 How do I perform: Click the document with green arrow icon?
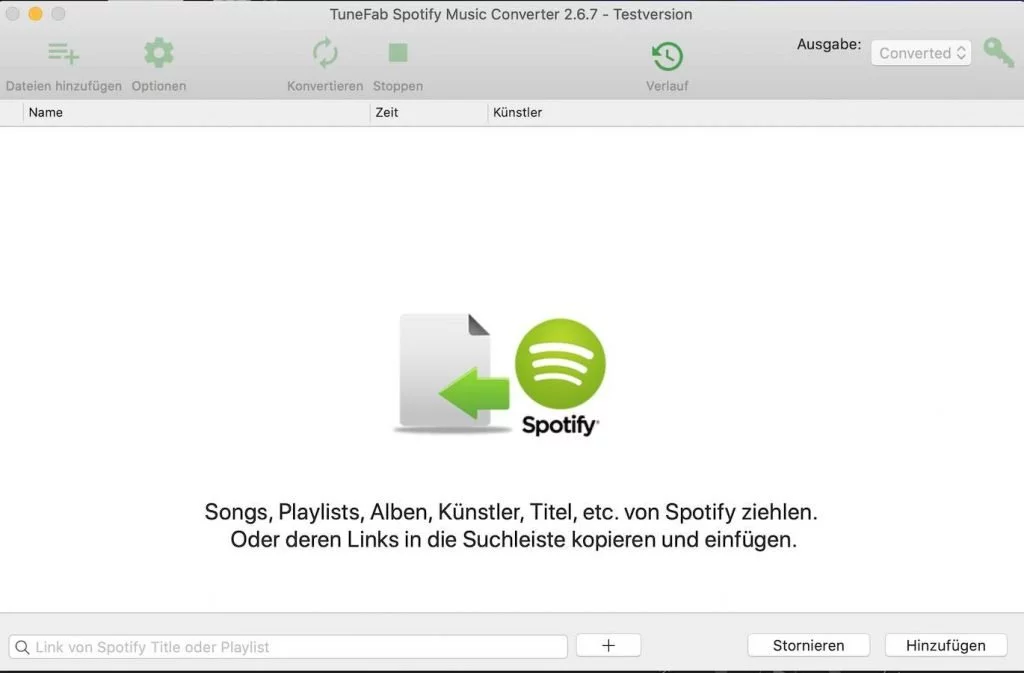click(452, 373)
